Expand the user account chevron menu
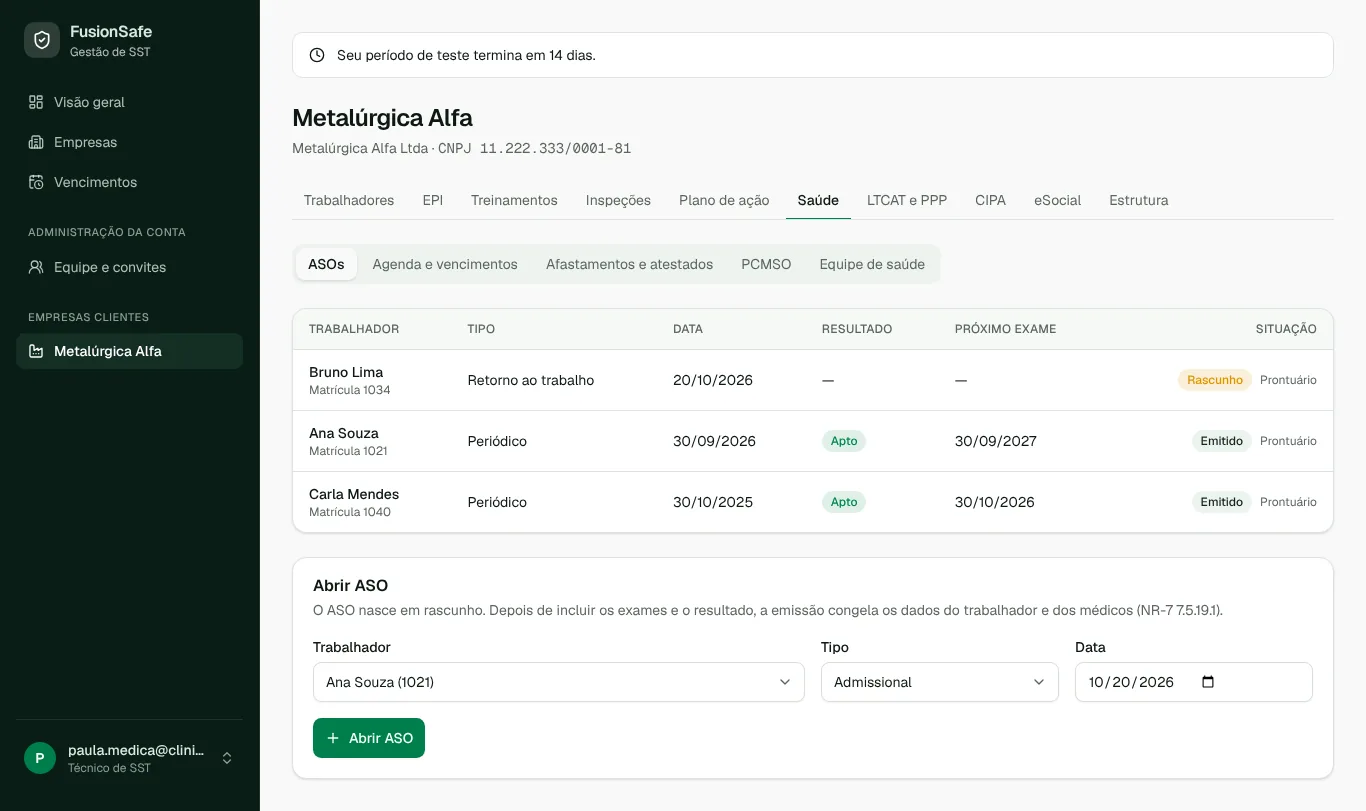 (227, 758)
